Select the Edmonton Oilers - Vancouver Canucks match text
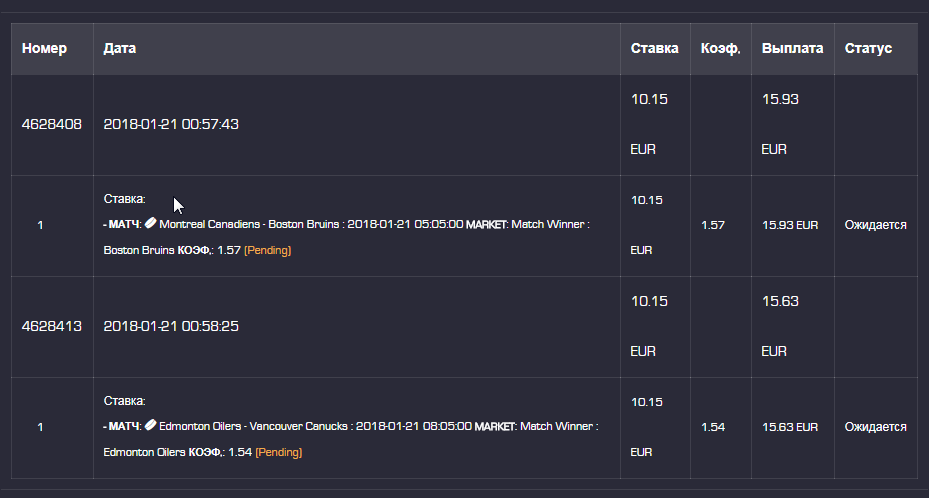This screenshot has width=929, height=498. click(254, 426)
